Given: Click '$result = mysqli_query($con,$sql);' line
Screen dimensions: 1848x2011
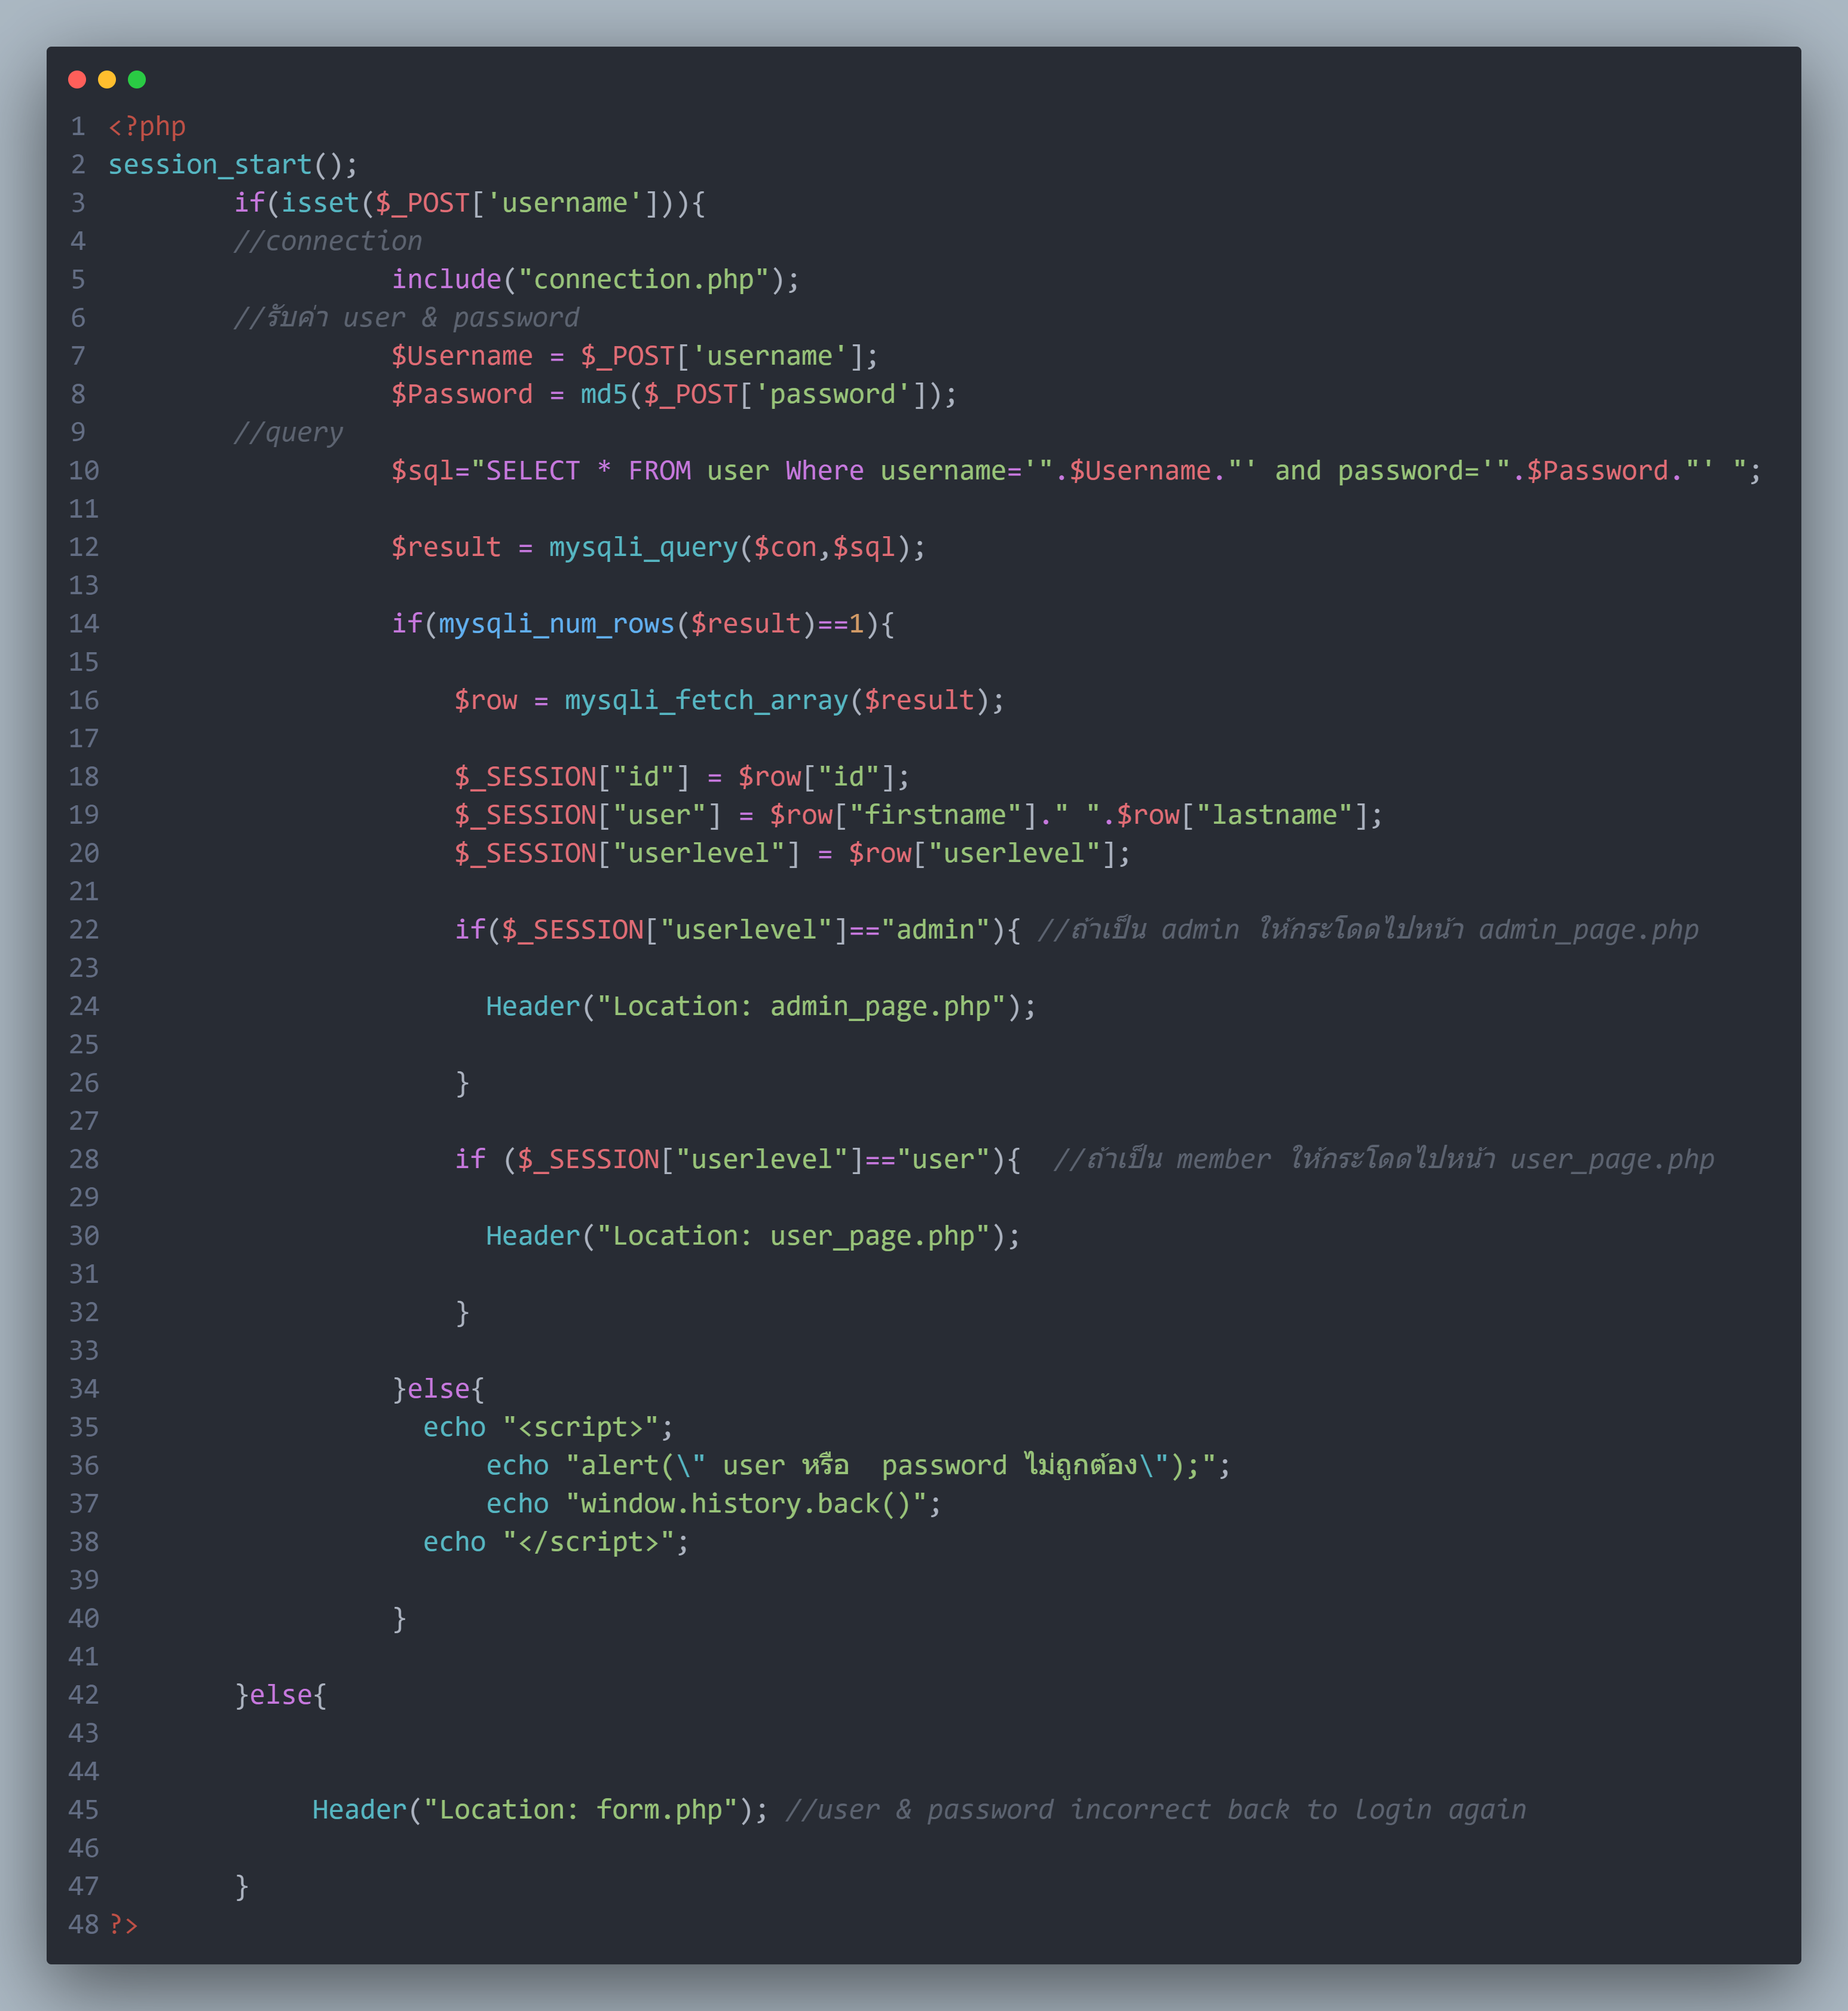Looking at the screenshot, I should 659,547.
